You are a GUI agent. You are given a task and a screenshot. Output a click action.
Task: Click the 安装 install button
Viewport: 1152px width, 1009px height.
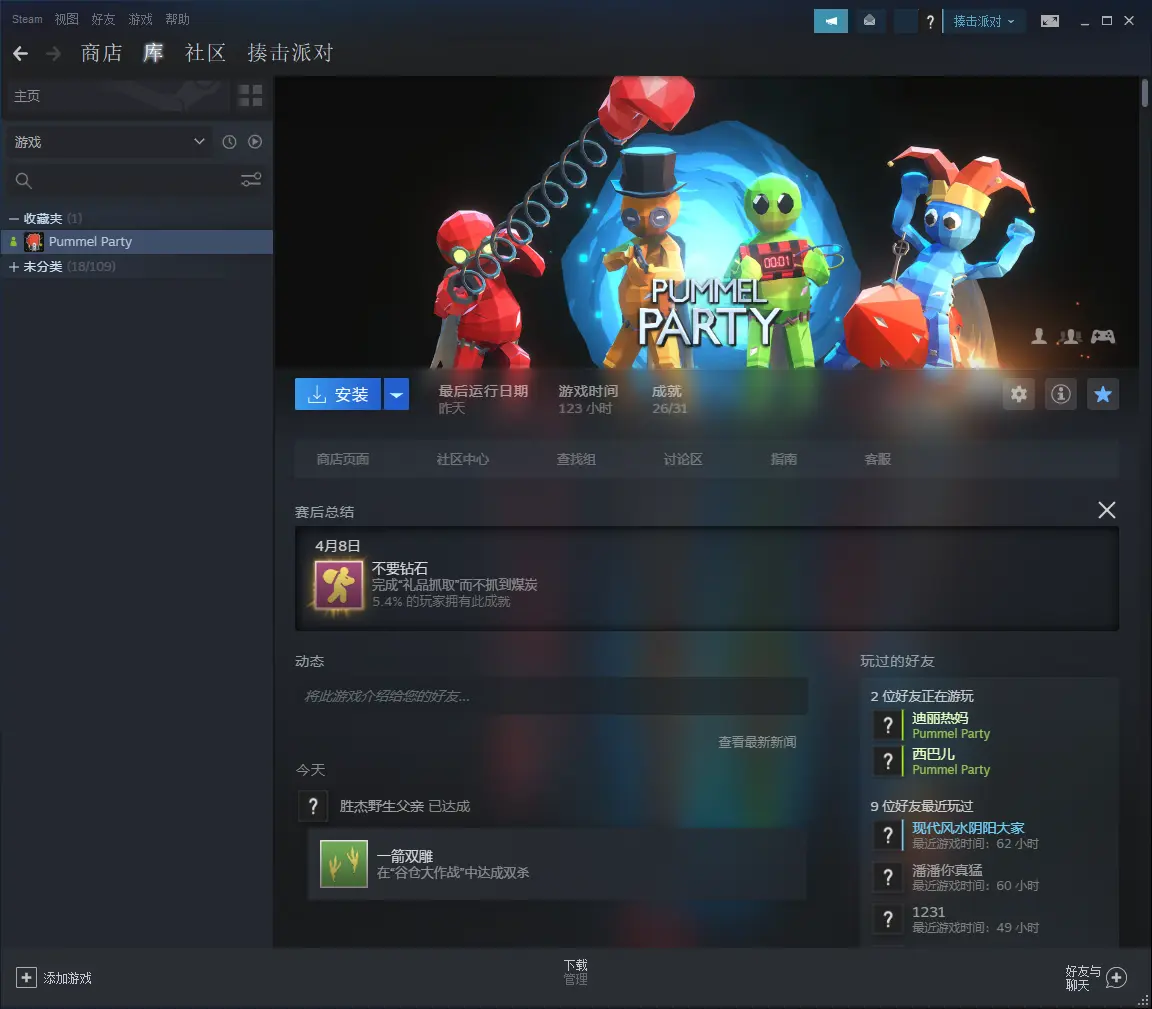click(x=338, y=394)
